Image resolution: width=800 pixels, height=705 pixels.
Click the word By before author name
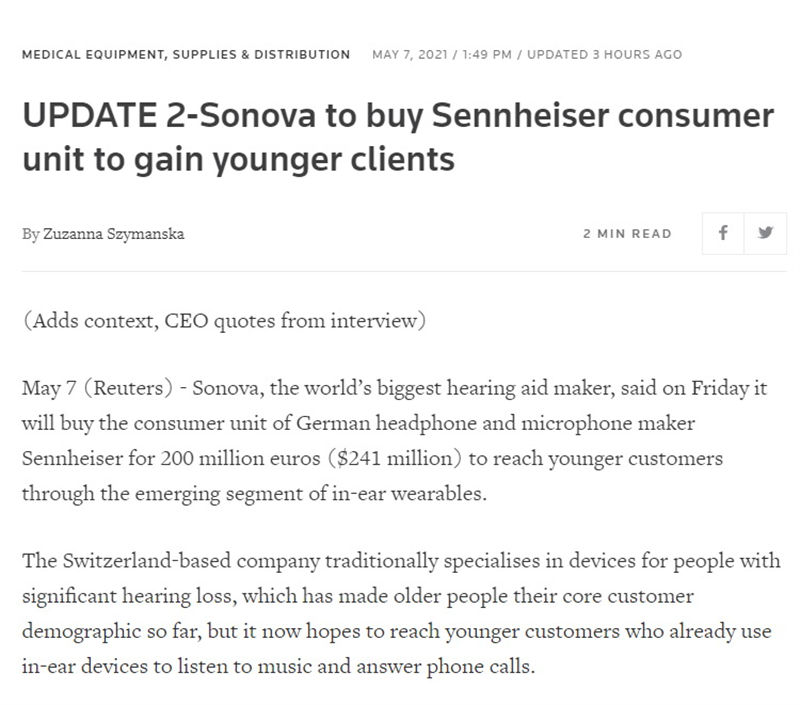click(x=31, y=234)
